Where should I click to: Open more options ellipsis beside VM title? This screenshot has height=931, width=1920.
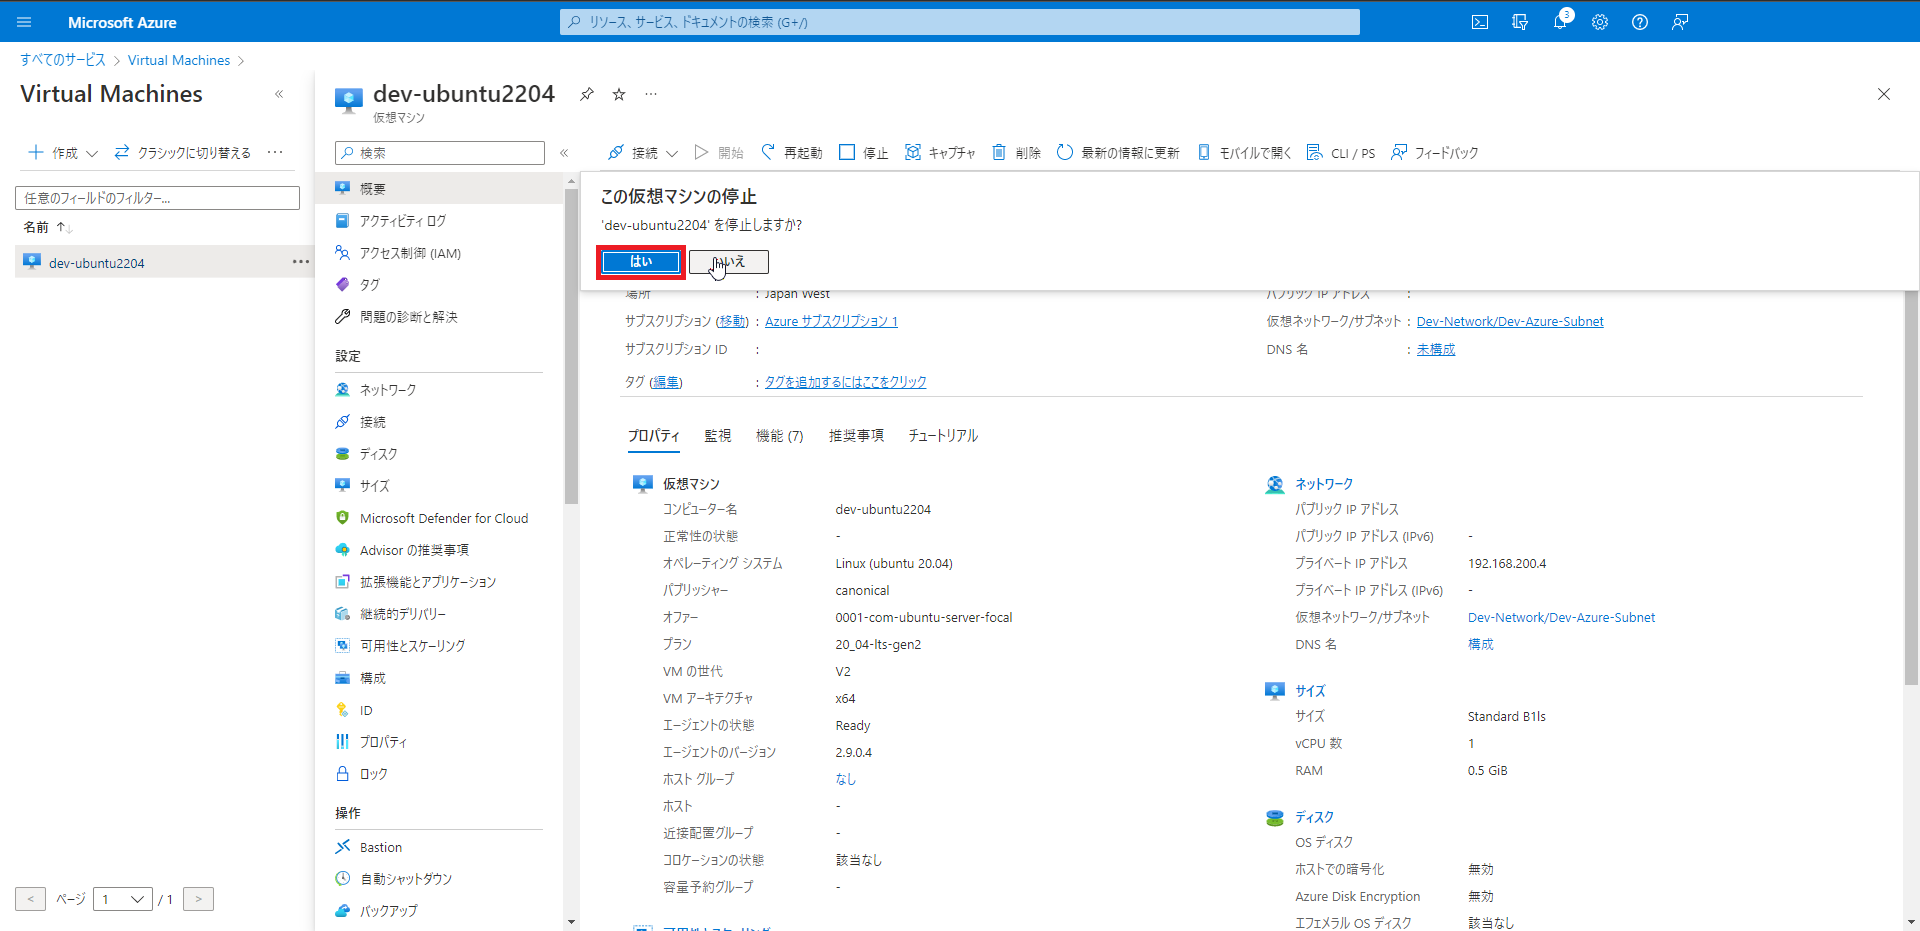pos(651,94)
